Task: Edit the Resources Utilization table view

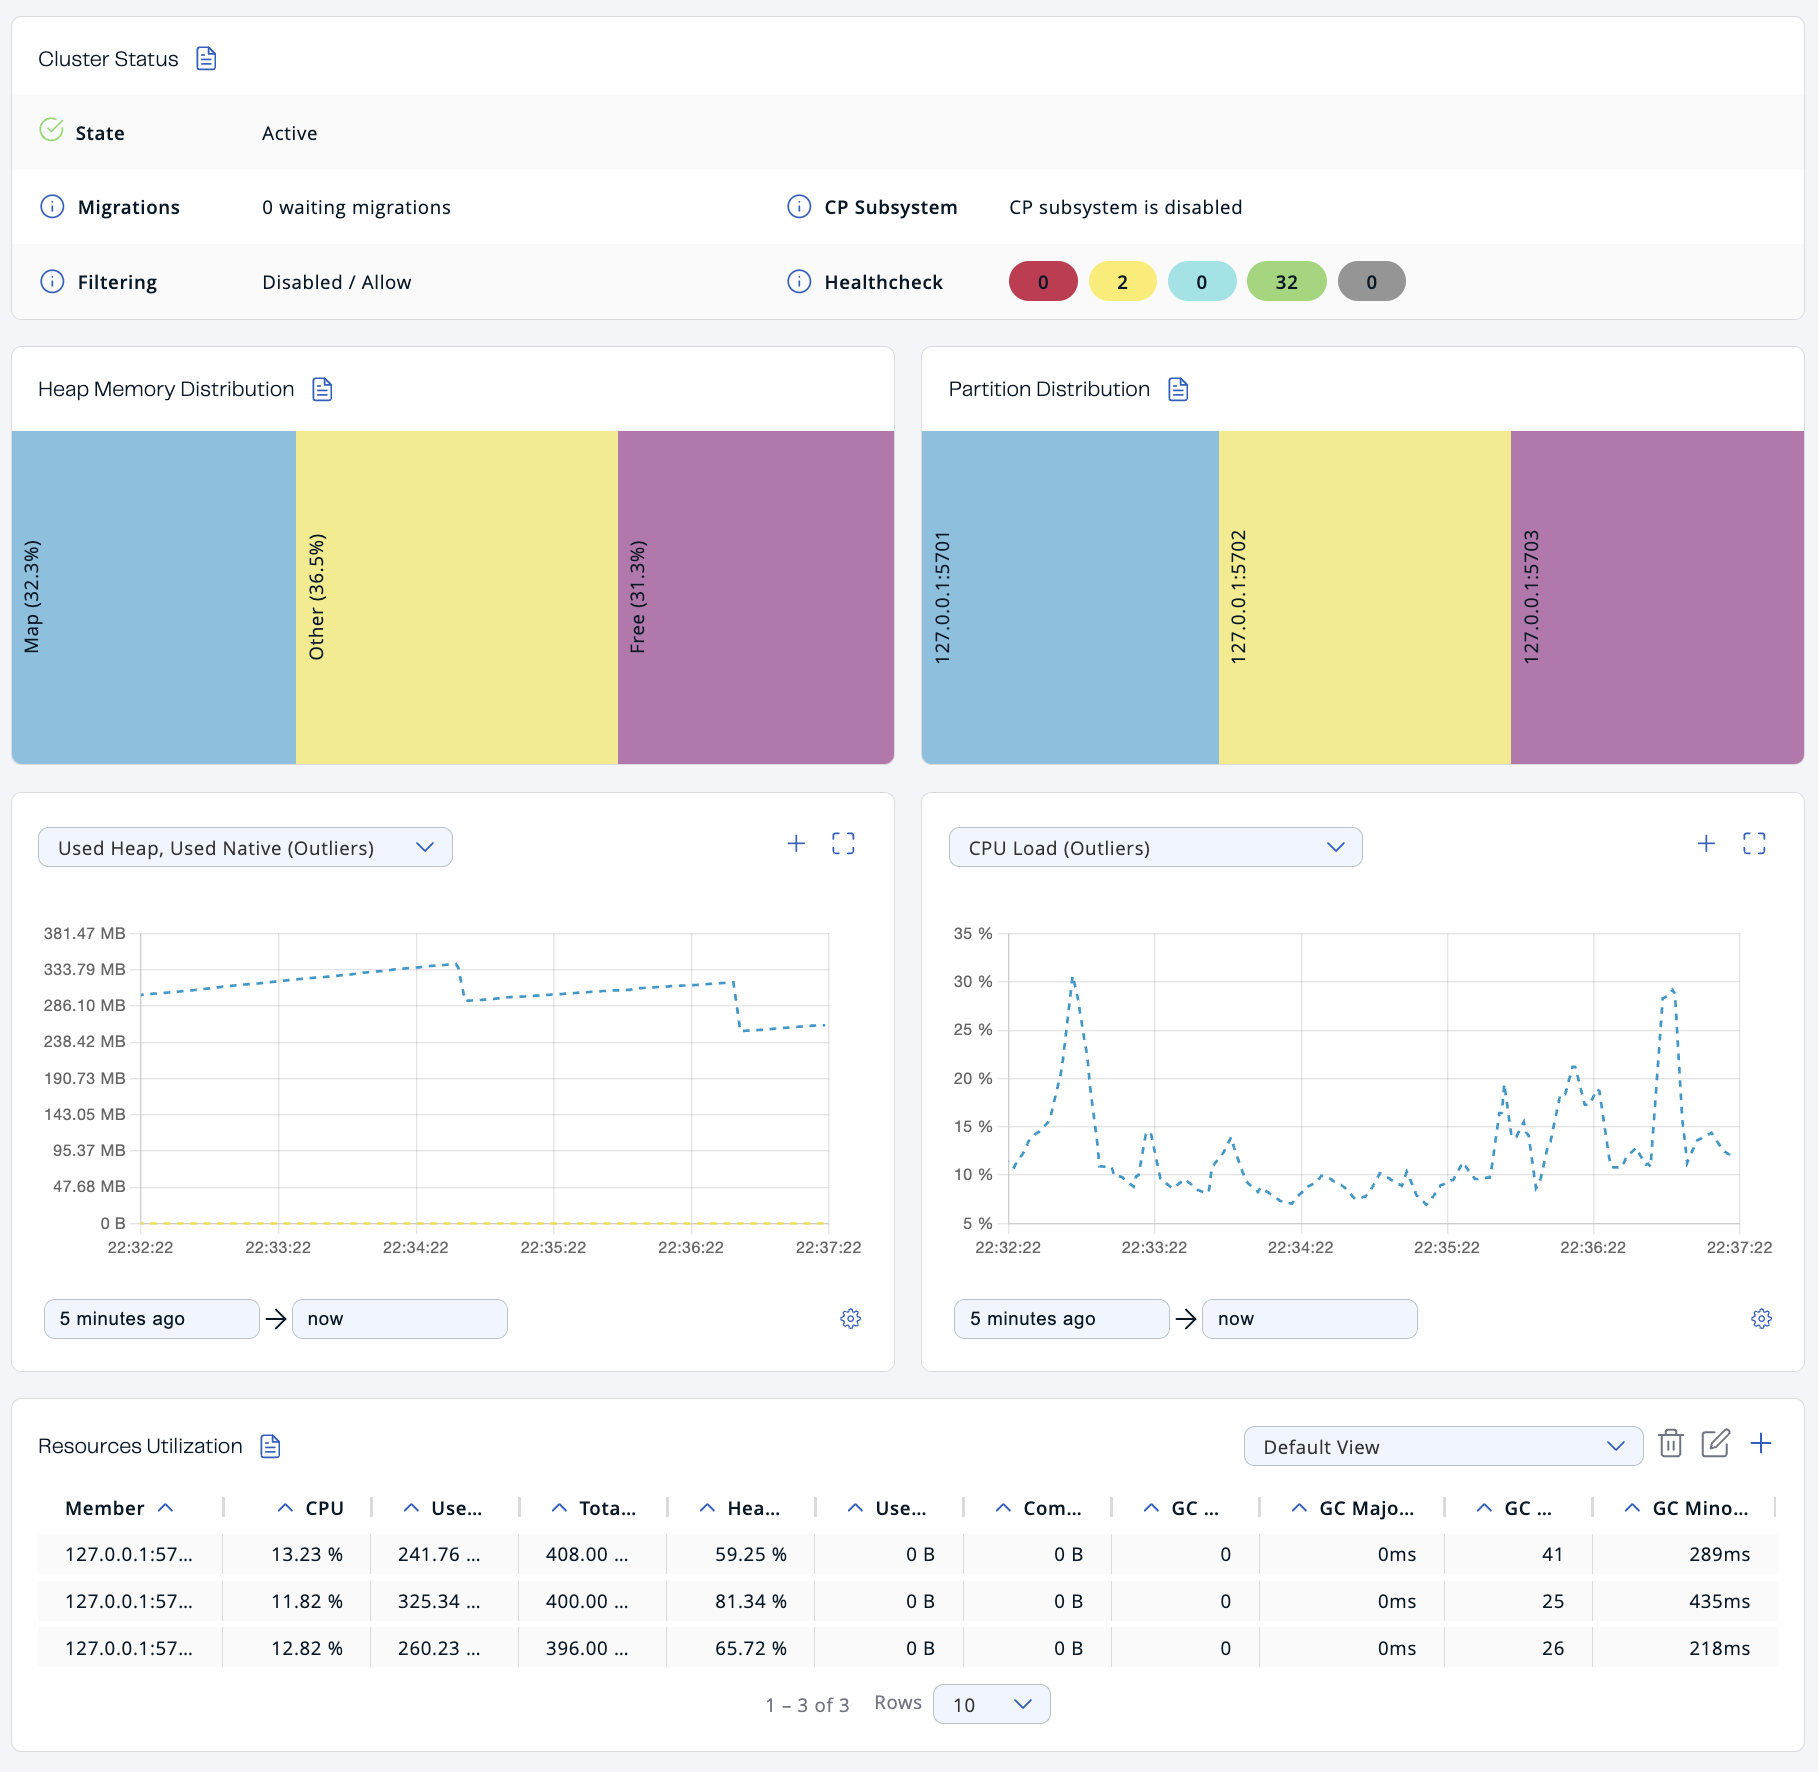Action: pyautogui.click(x=1716, y=1444)
